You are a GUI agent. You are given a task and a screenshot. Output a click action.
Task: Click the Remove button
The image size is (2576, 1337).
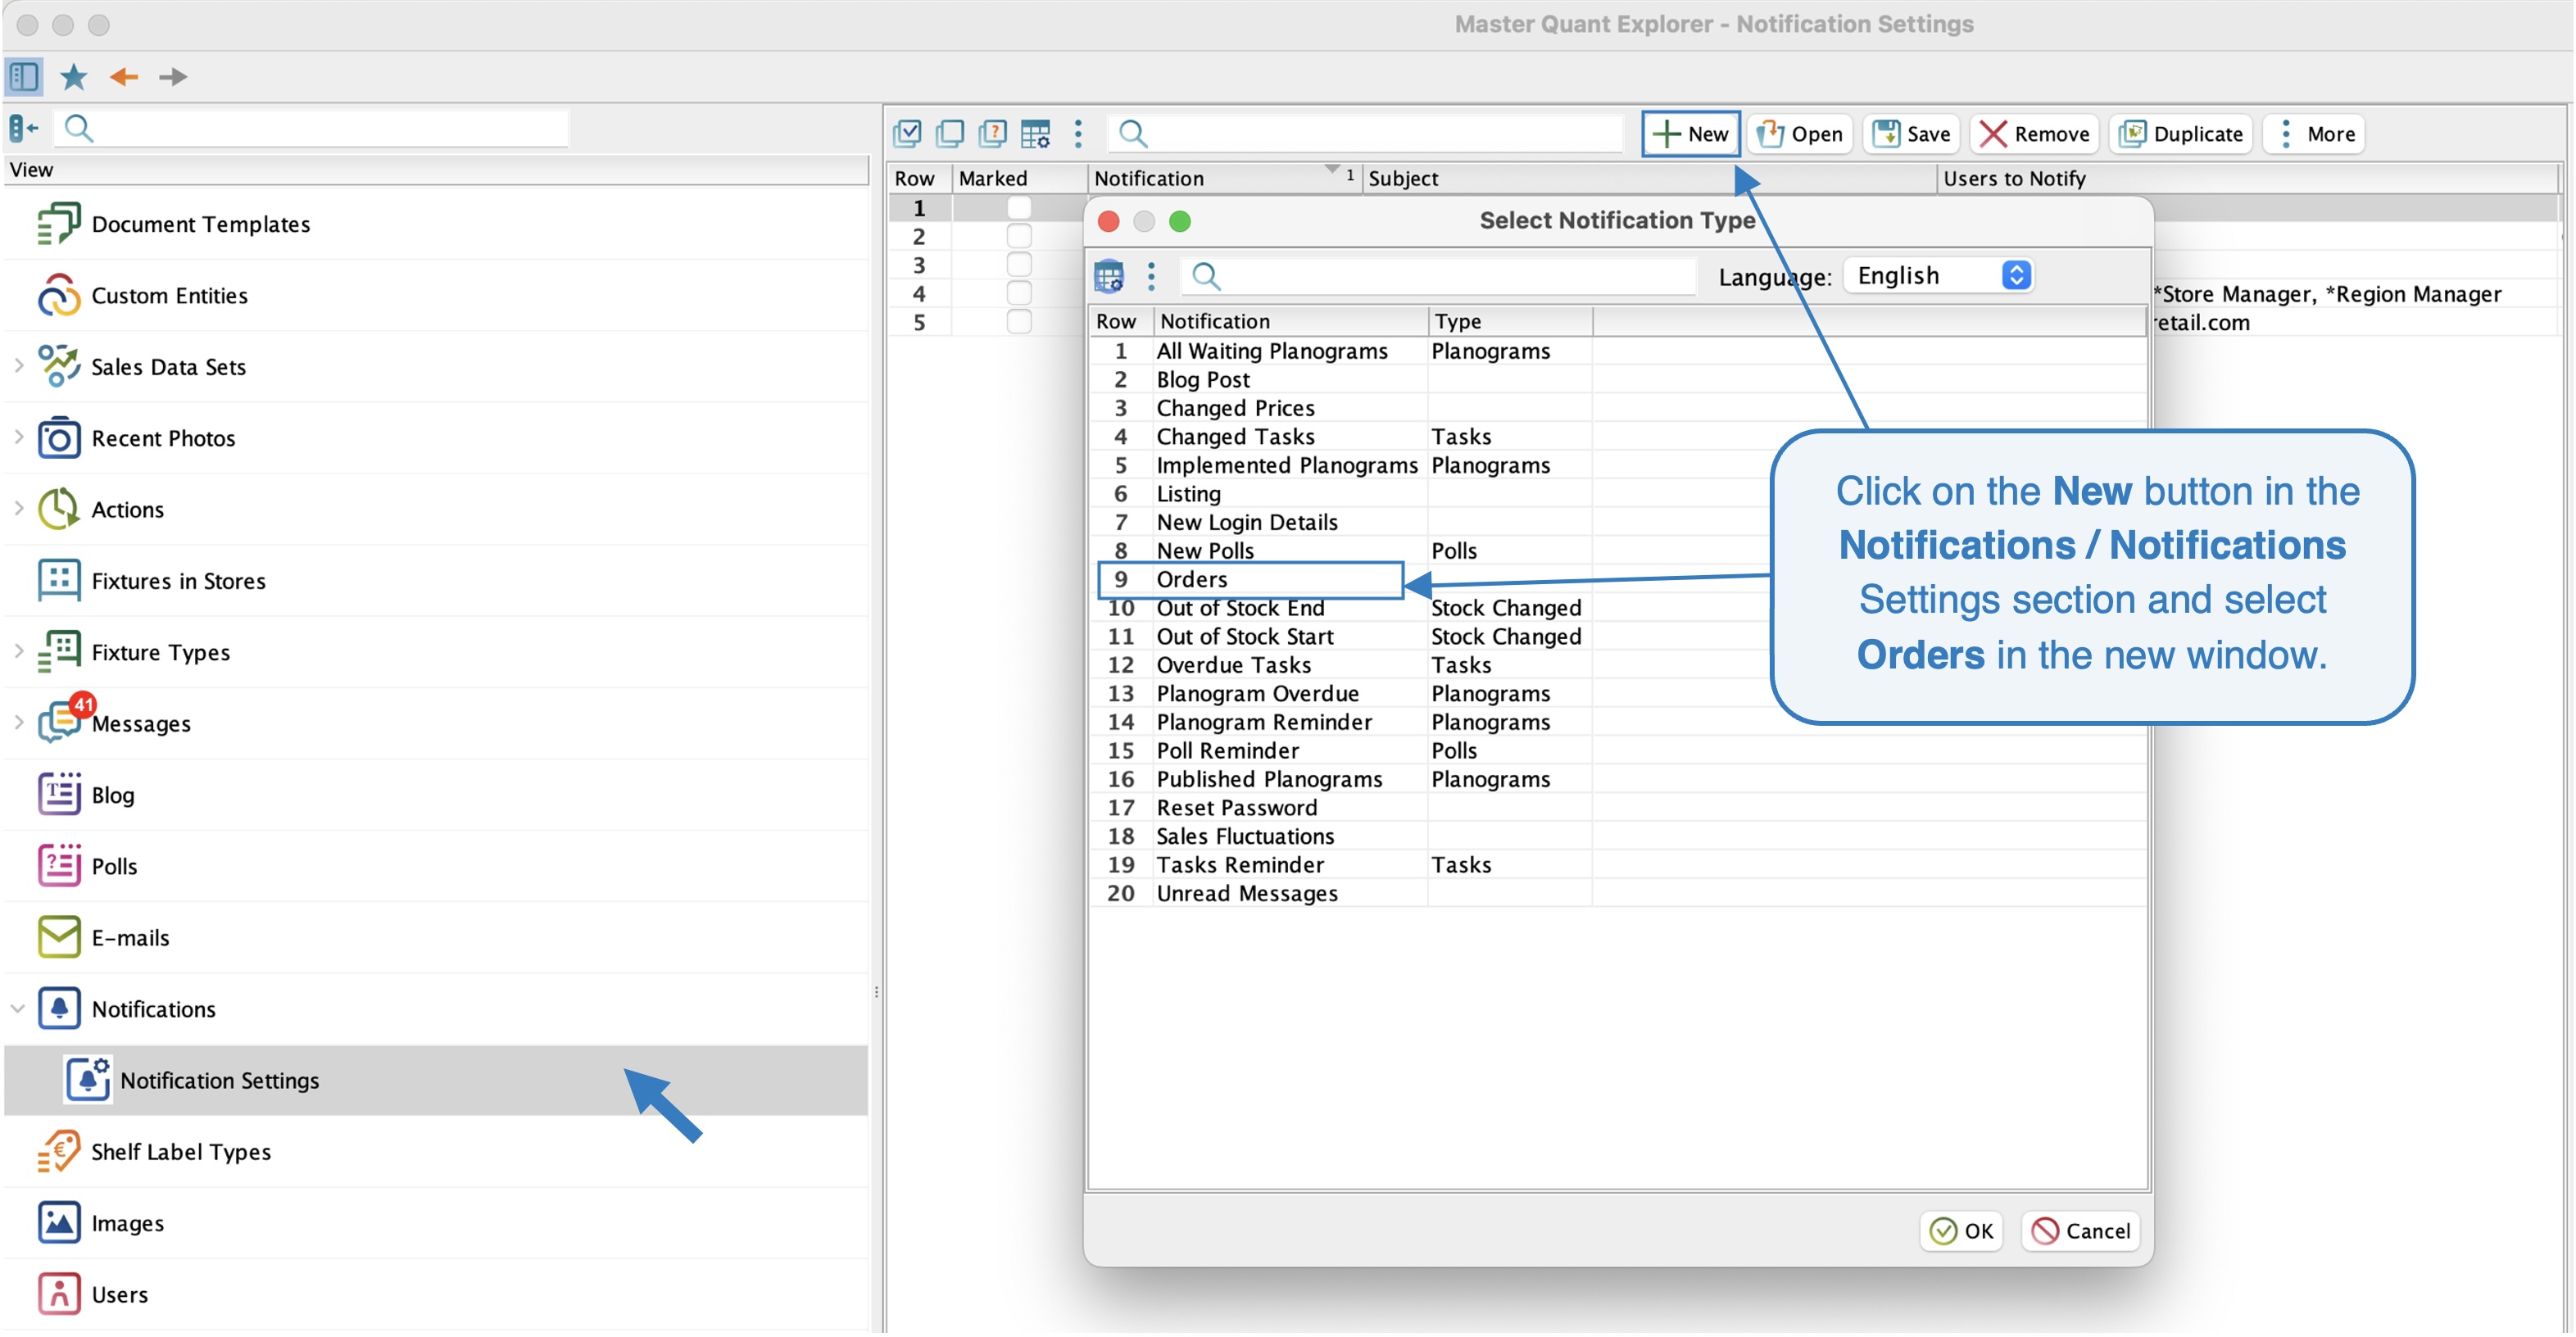click(x=2034, y=134)
